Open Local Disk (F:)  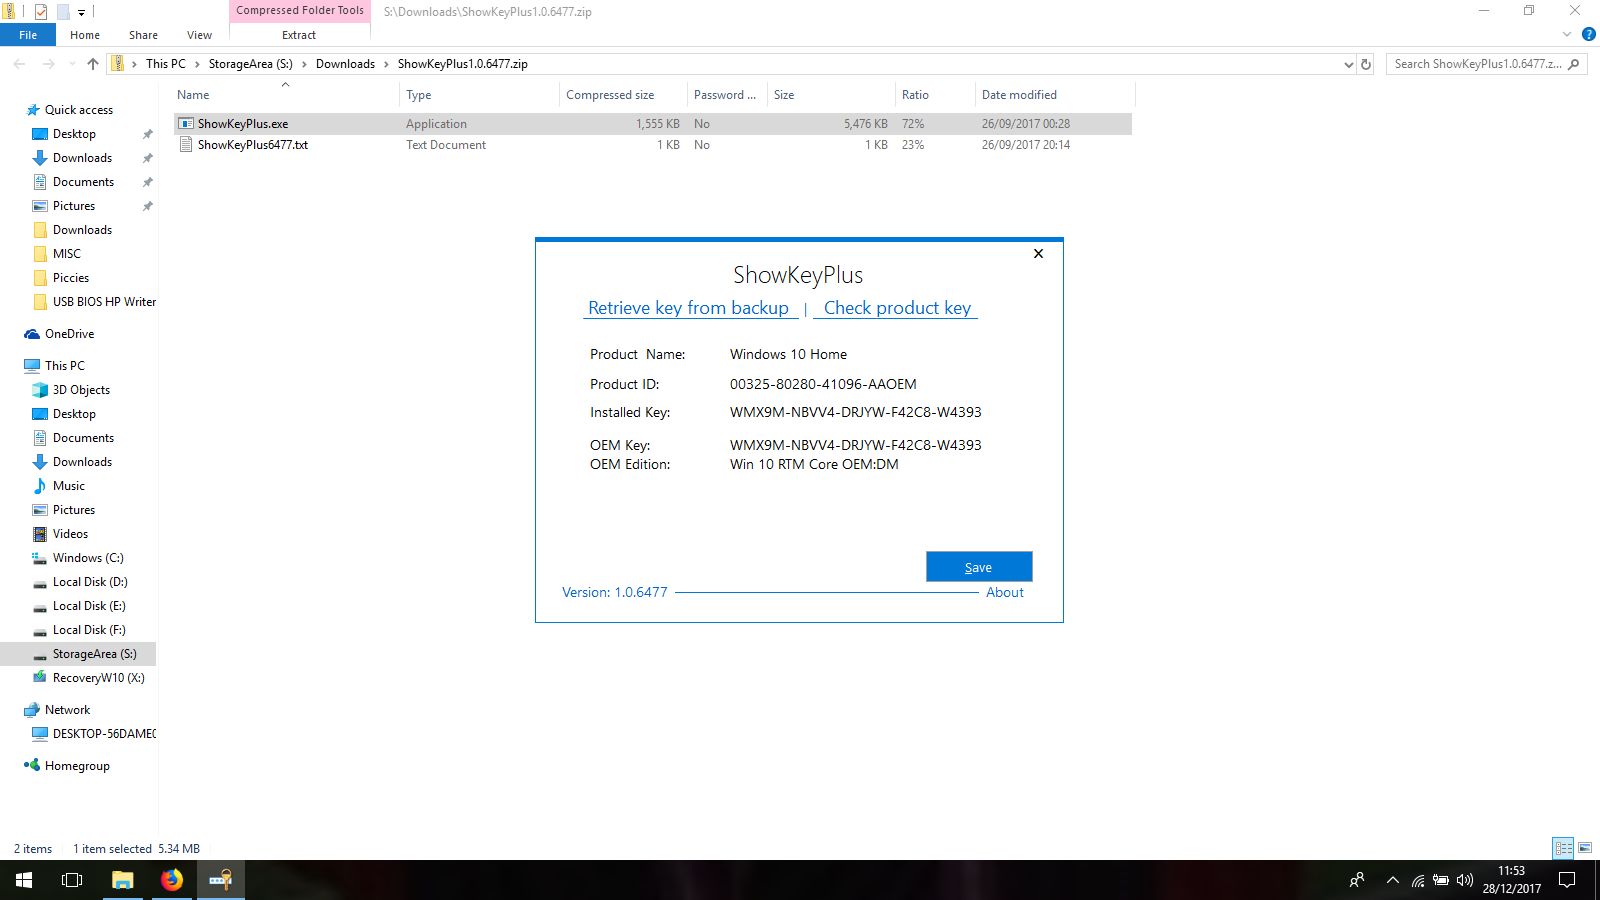click(89, 630)
